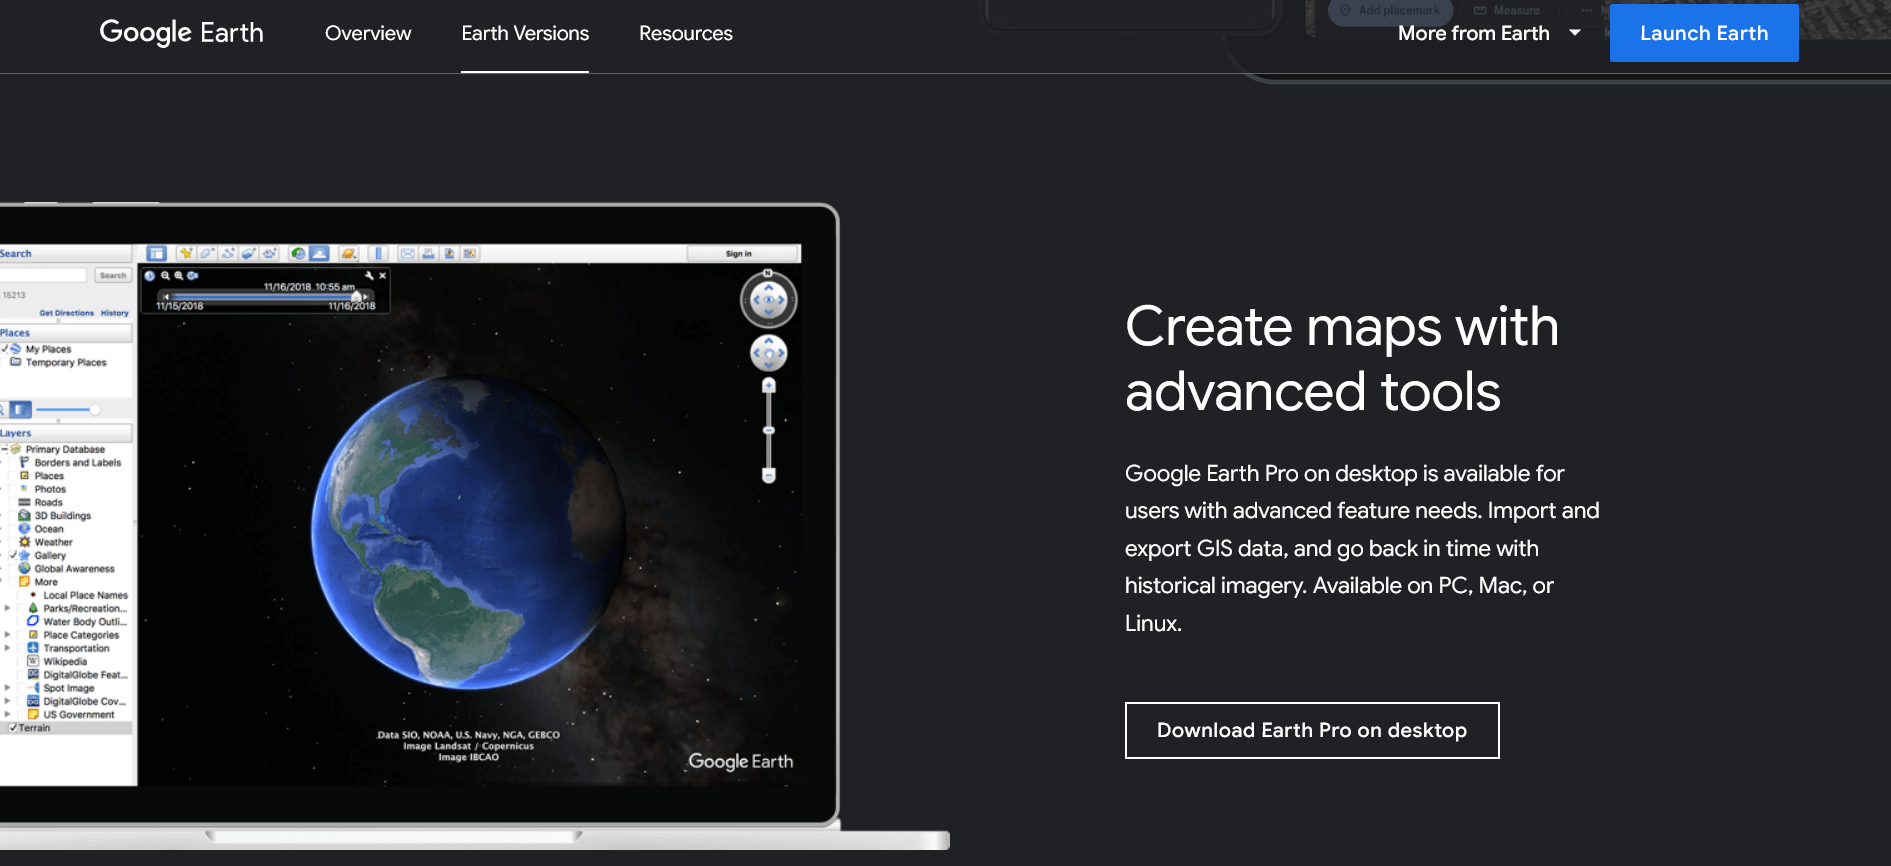The width and height of the screenshot is (1891, 866).
Task: Toggle the Temporary Places checkbox
Action: (x=5, y=362)
